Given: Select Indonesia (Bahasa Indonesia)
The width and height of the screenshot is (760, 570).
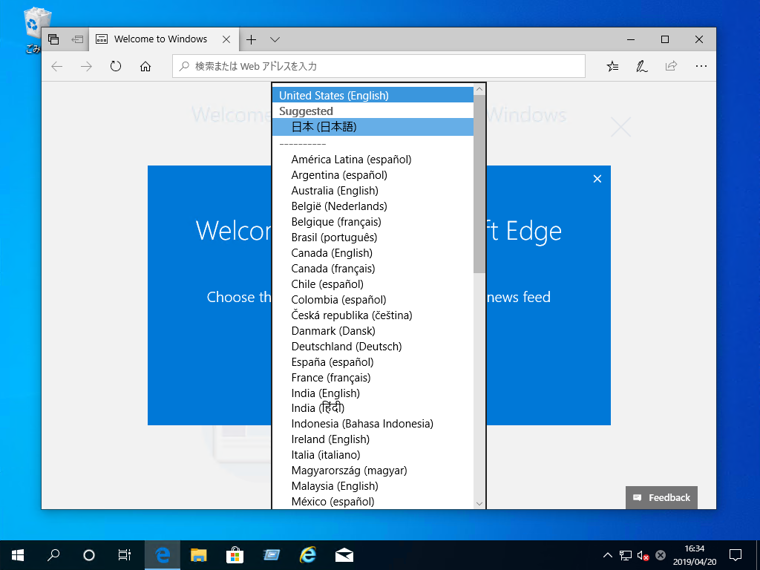Looking at the screenshot, I should tap(373, 424).
